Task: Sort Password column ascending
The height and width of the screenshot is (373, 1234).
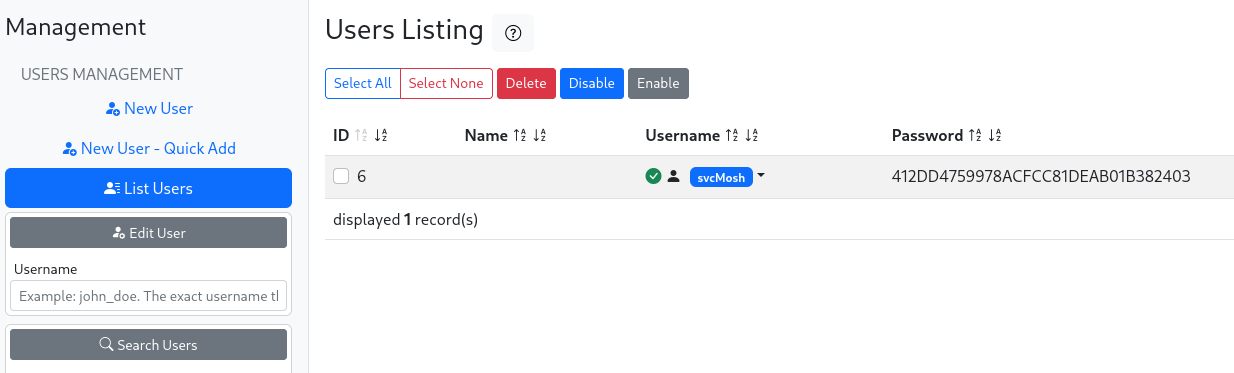Action: tap(975, 136)
